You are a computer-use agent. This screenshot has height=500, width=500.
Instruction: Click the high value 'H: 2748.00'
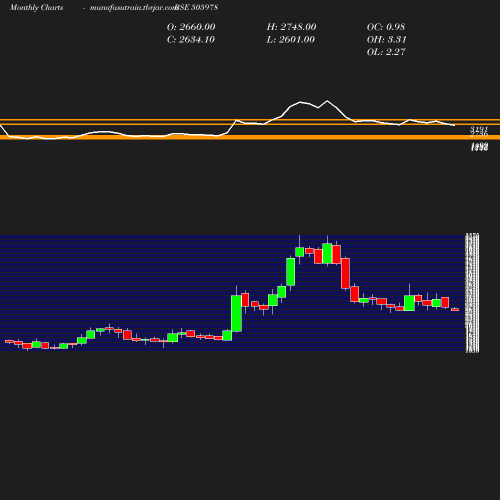coord(291,27)
